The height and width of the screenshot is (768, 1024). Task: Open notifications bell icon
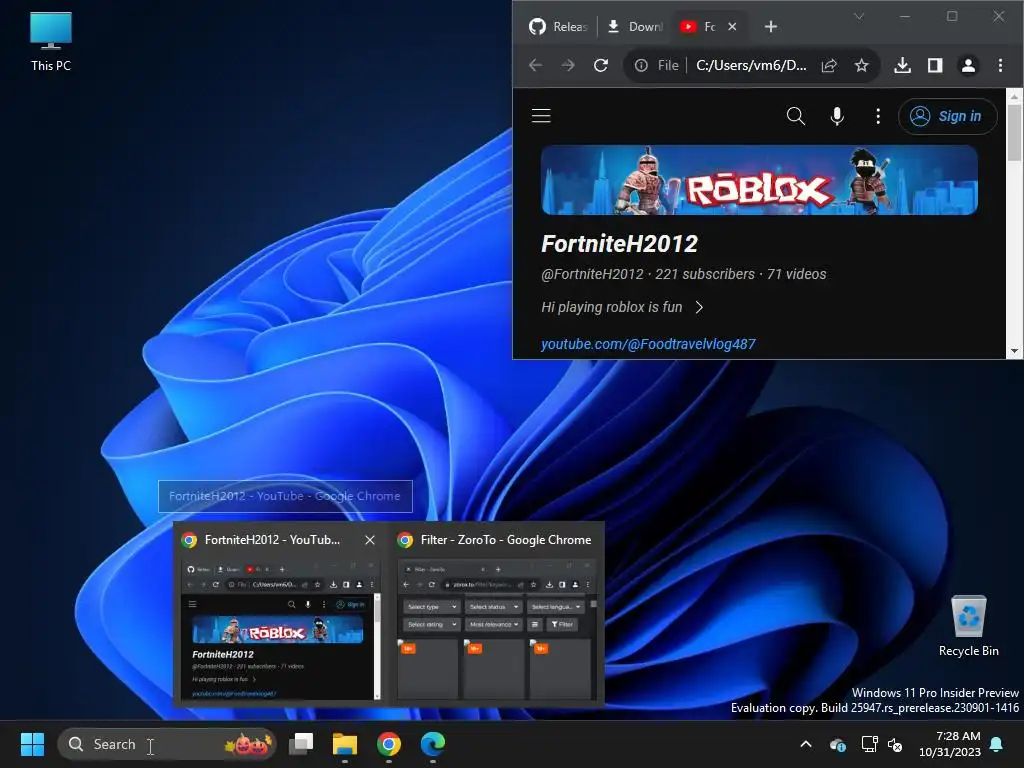[x=997, y=744]
